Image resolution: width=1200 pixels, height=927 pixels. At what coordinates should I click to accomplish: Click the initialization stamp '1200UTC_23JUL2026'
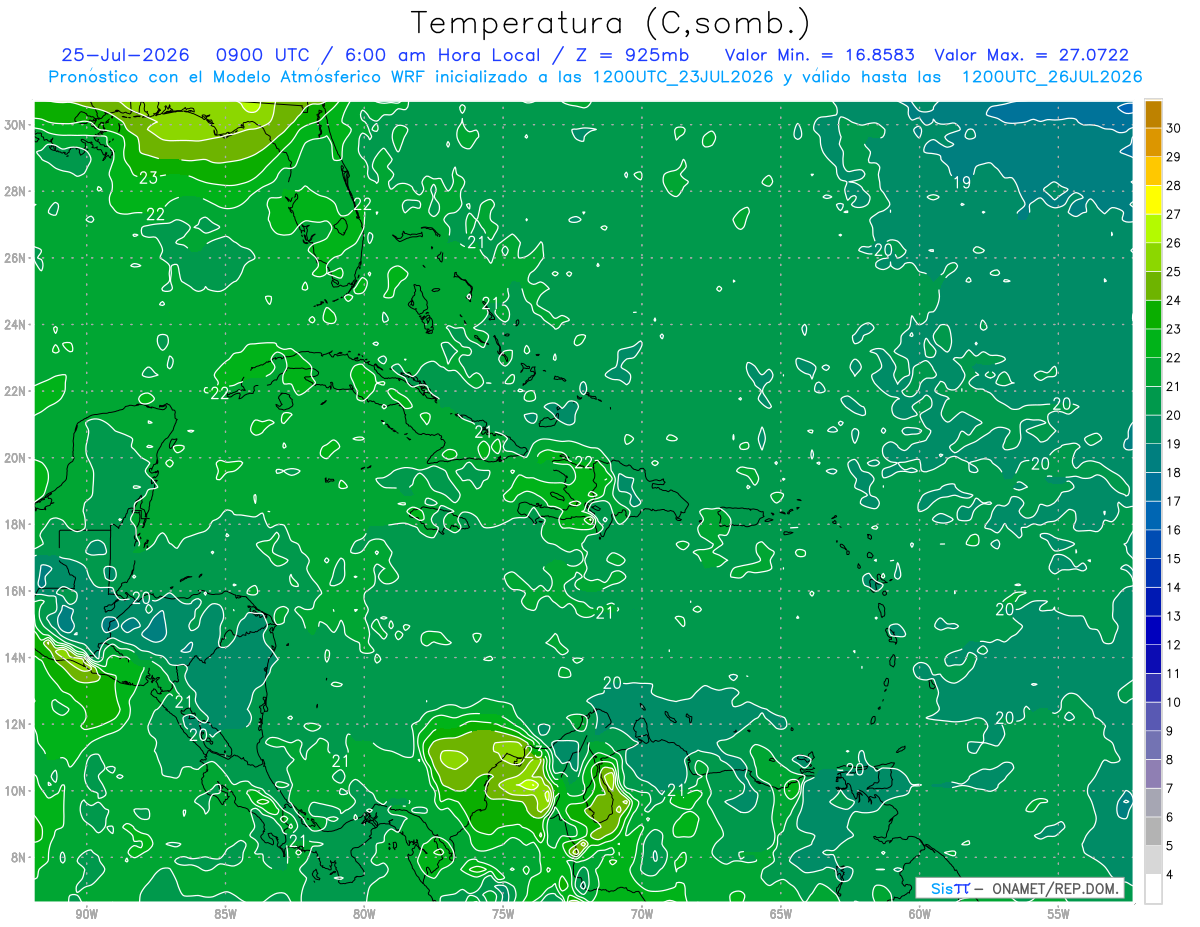683,77
